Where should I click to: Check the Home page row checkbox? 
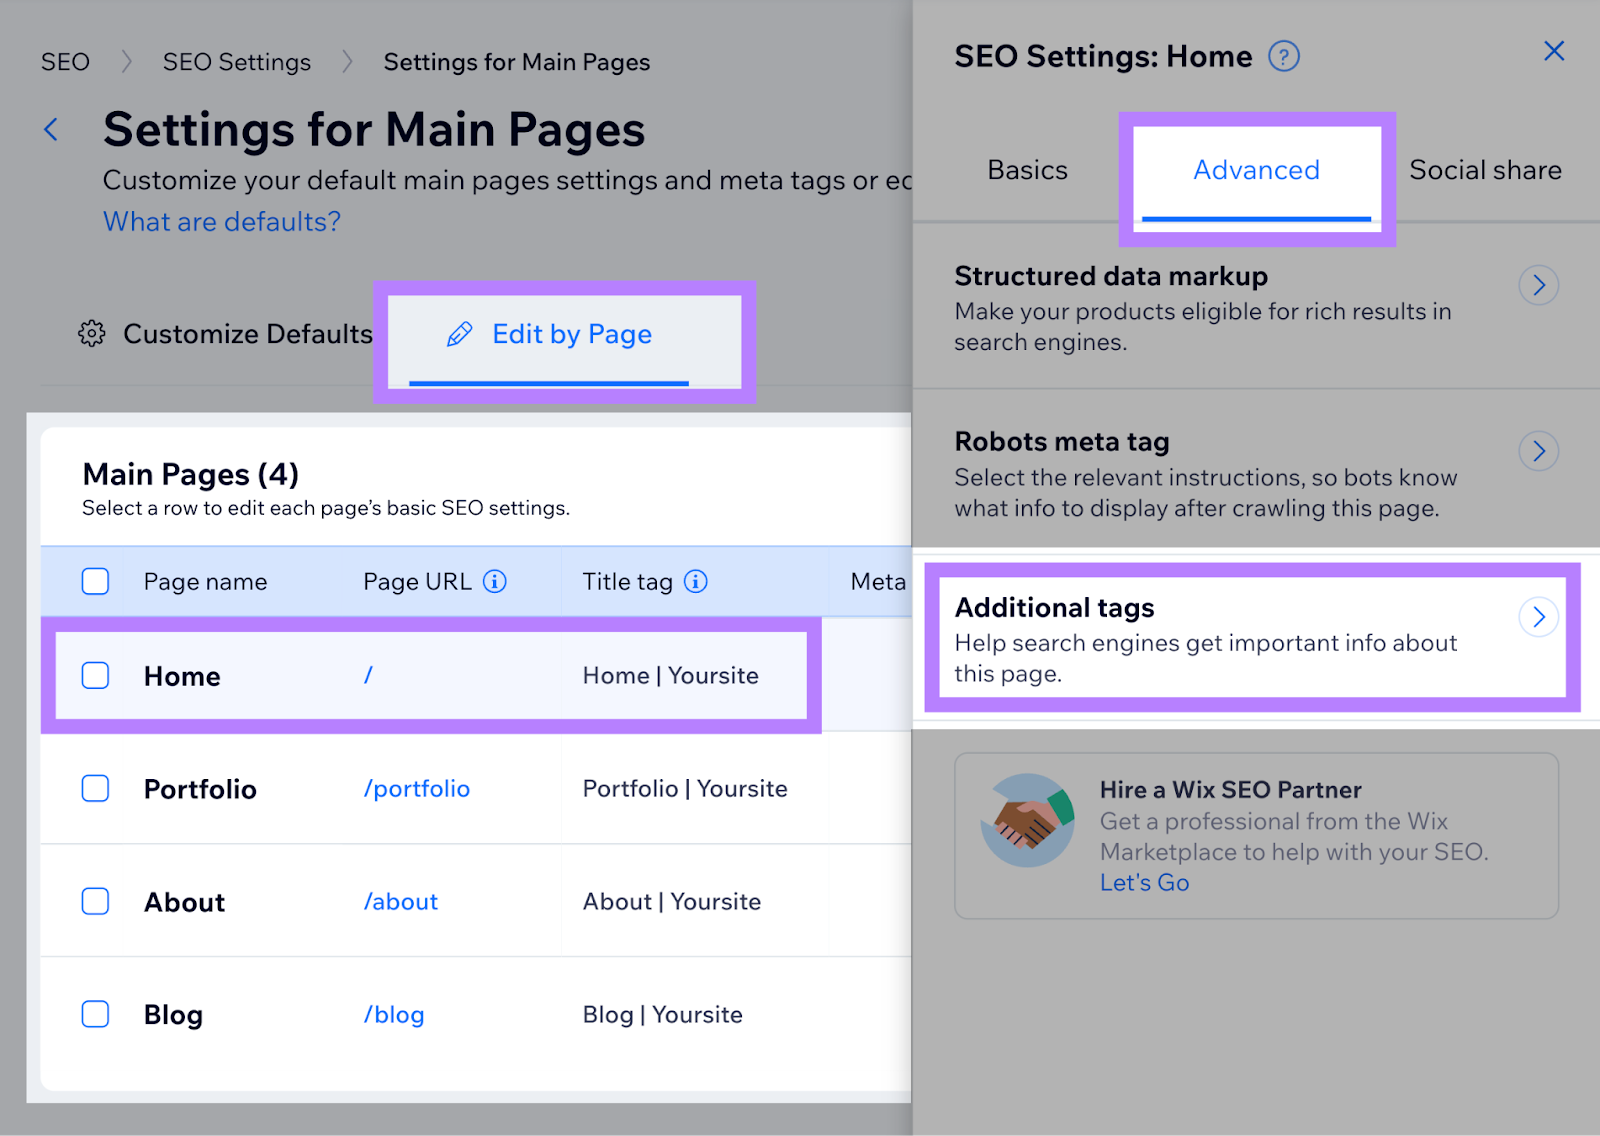95,676
